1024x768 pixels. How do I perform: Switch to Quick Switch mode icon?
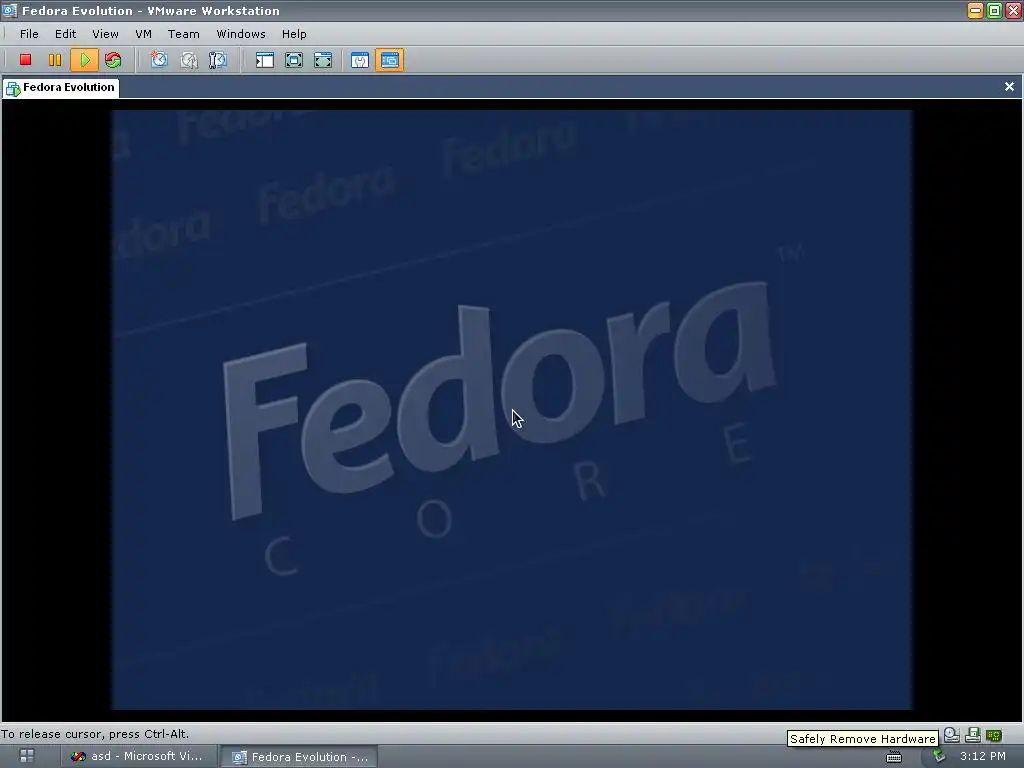[294, 60]
